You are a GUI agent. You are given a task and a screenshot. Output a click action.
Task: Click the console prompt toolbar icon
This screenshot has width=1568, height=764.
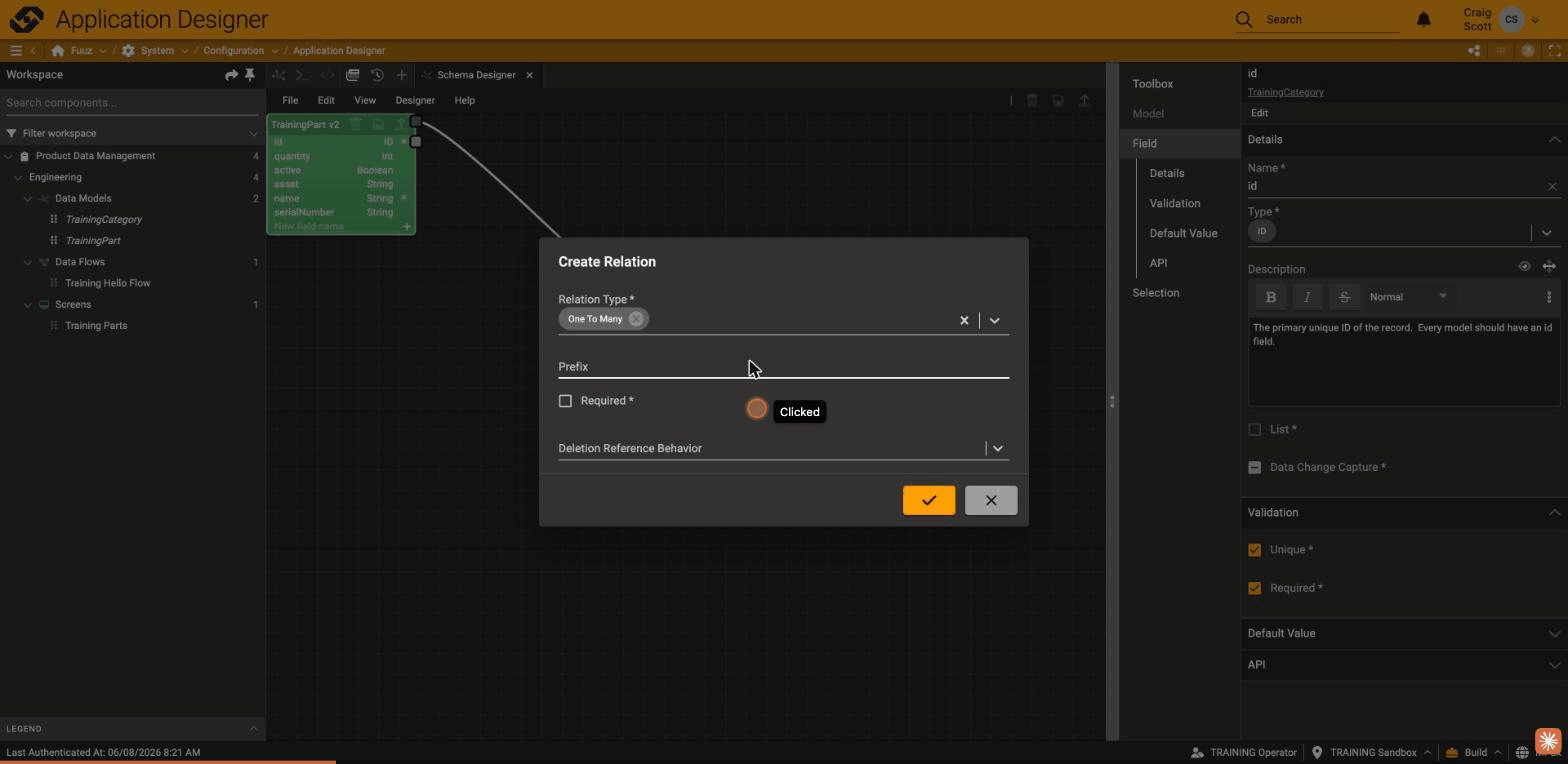pos(303,75)
